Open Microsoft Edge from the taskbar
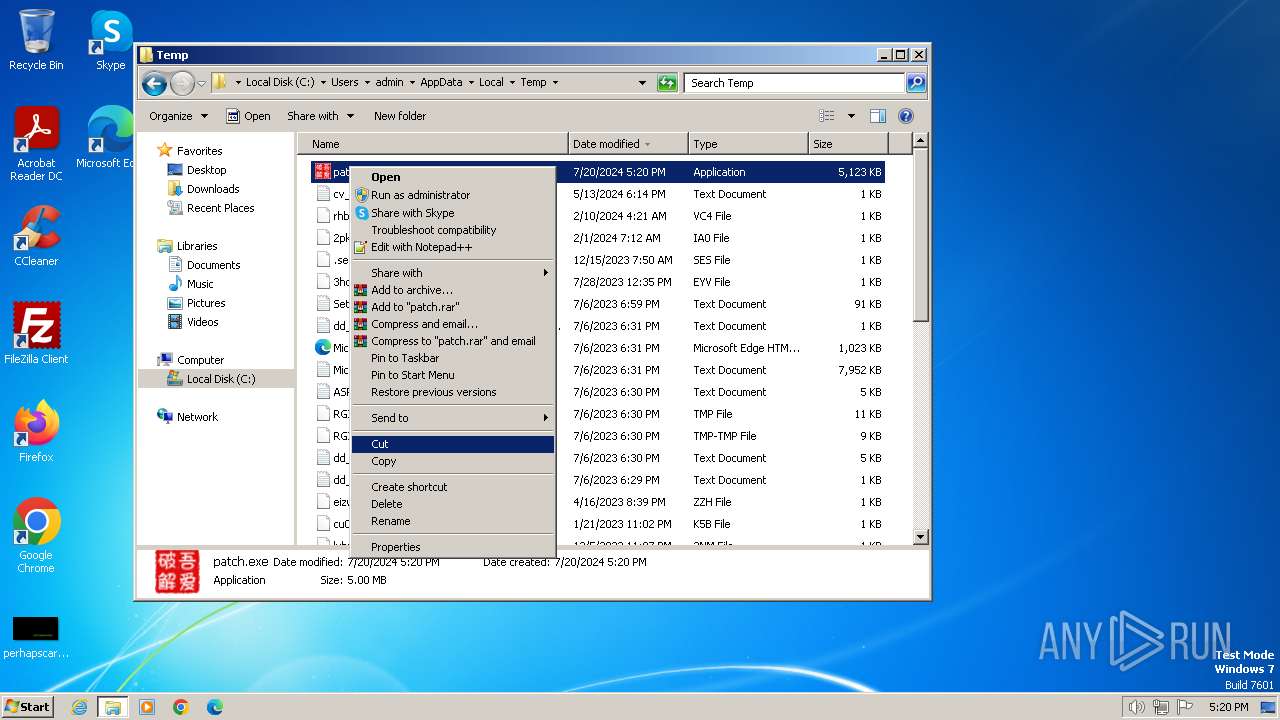This screenshot has height=720, width=1280. point(215,707)
